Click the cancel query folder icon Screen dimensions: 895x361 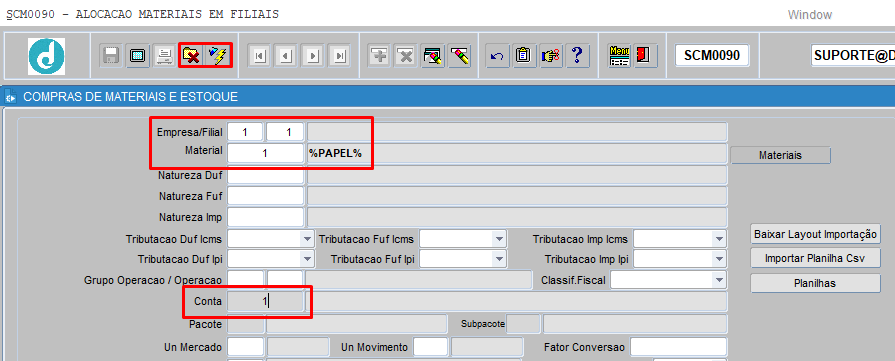(191, 56)
